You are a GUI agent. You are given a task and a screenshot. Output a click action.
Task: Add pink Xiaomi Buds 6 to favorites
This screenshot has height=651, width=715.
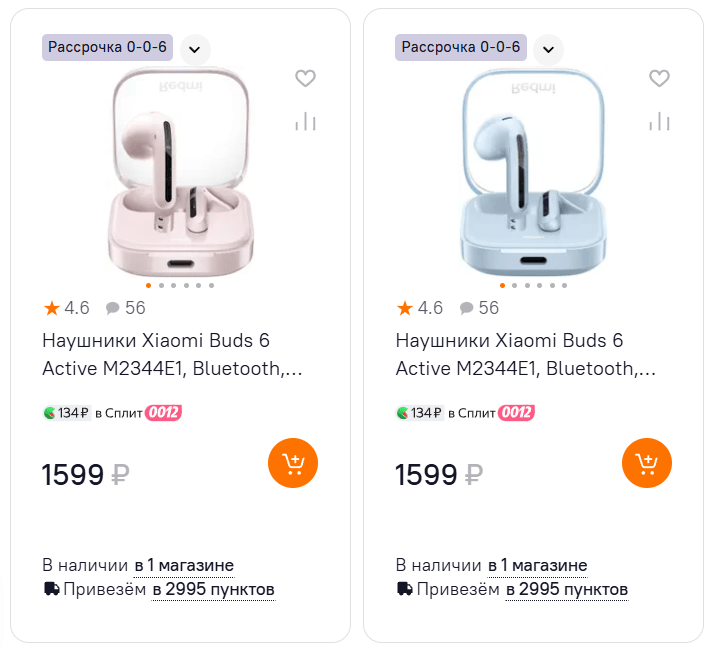(x=306, y=78)
